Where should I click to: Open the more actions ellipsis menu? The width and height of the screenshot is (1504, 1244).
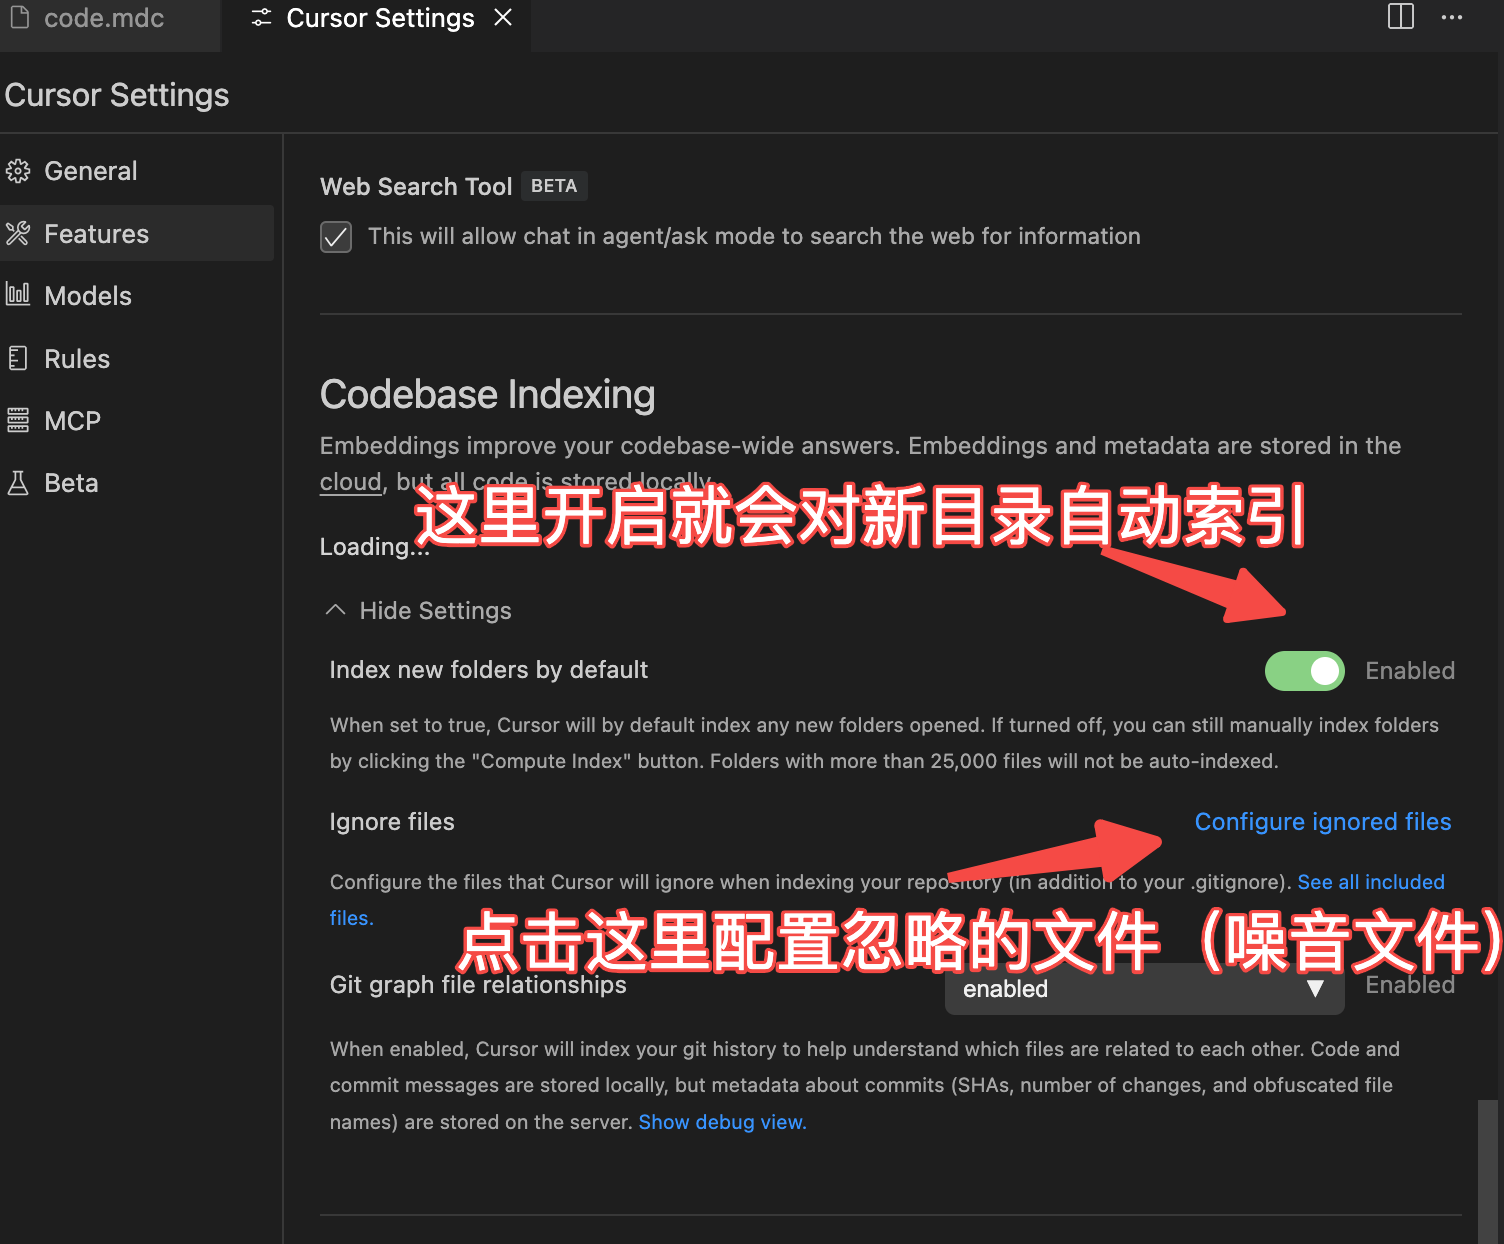pos(1452,17)
